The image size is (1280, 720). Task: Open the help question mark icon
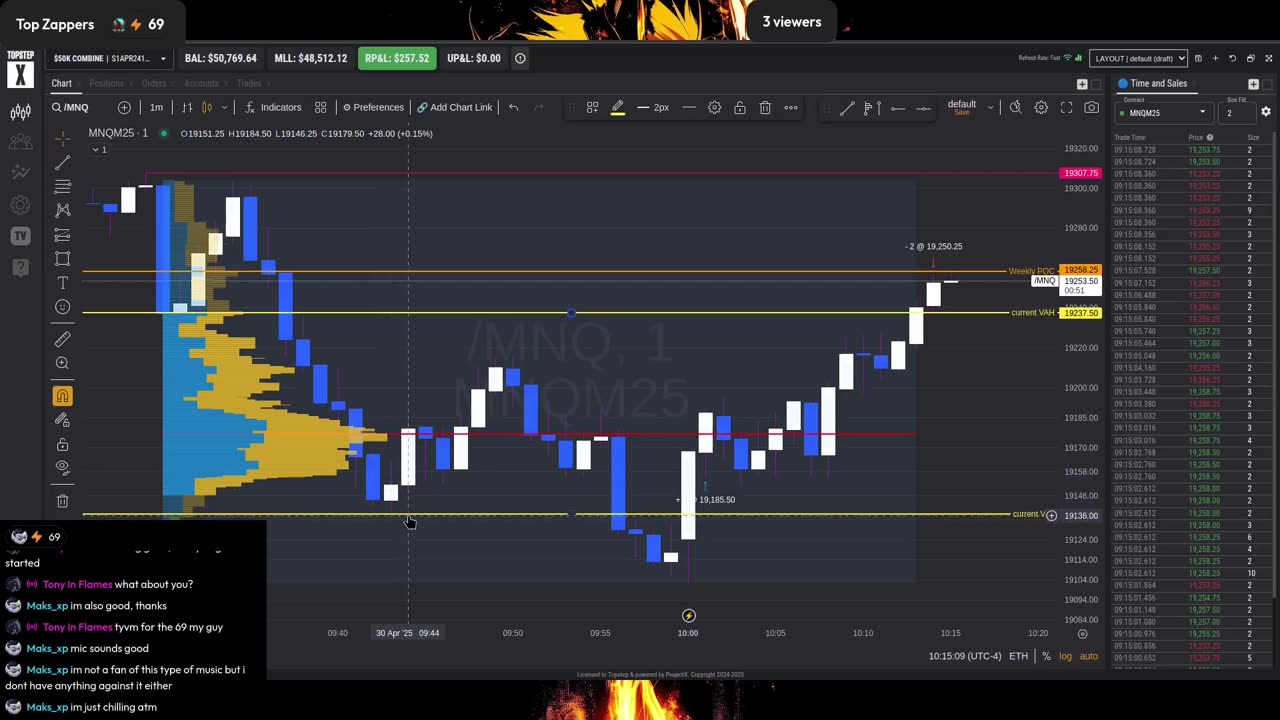tap(20, 267)
